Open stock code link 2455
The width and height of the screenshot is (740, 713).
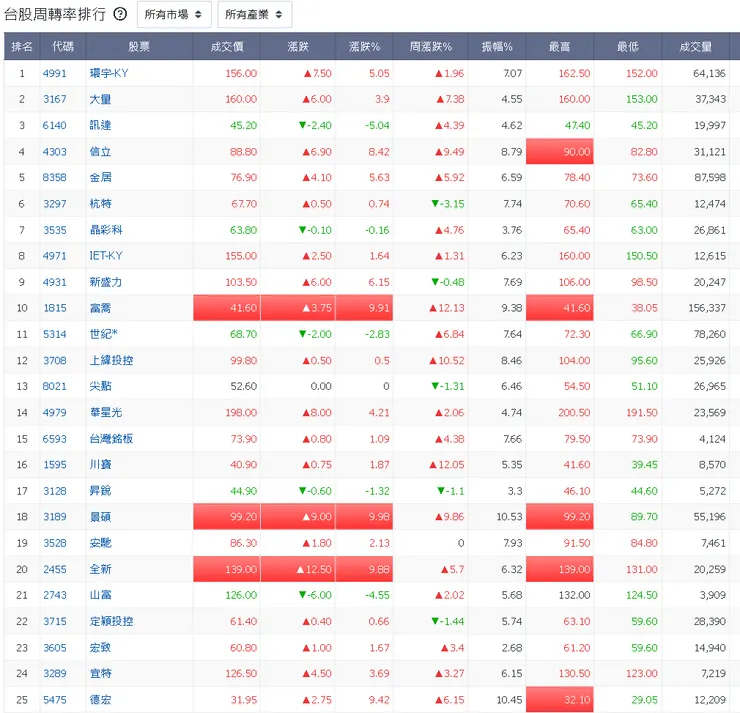coord(55,569)
